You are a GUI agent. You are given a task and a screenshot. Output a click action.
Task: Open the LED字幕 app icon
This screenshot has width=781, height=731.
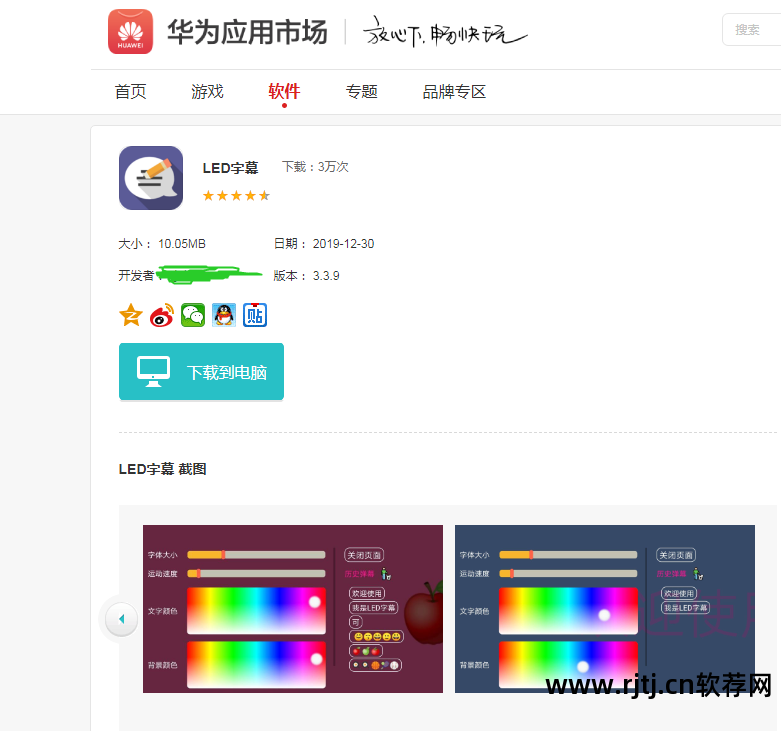pyautogui.click(x=151, y=178)
